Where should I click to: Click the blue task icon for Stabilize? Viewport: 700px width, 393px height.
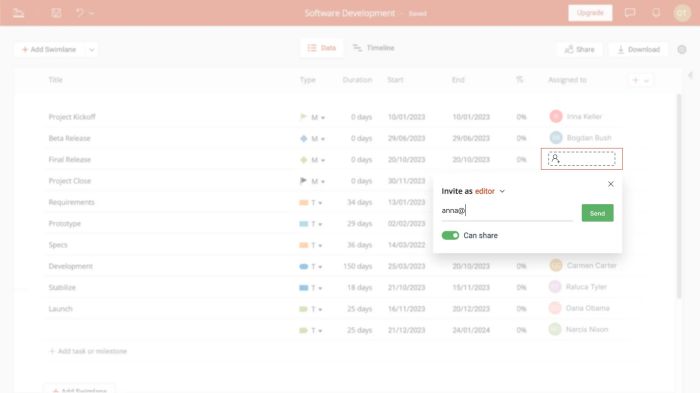pyautogui.click(x=304, y=288)
